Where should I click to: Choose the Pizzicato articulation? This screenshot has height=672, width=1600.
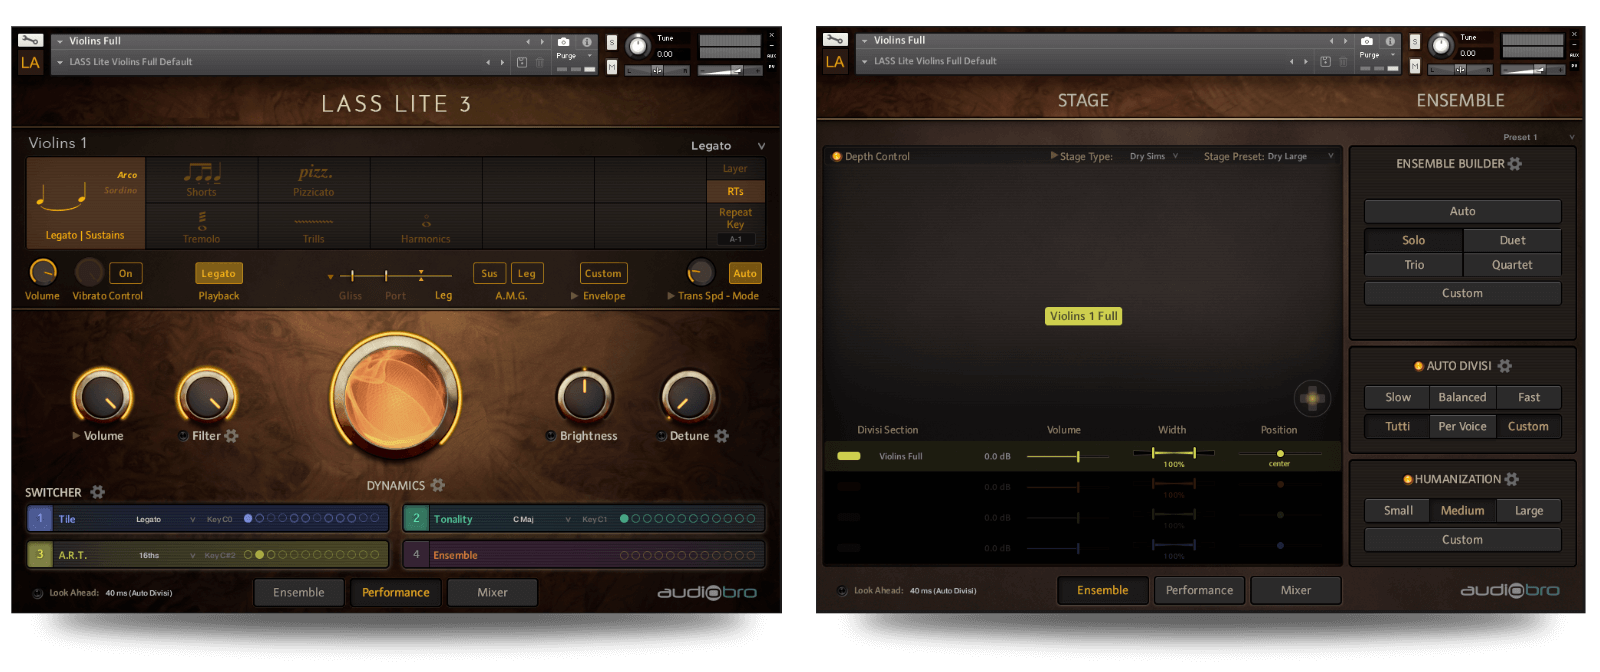coord(314,179)
